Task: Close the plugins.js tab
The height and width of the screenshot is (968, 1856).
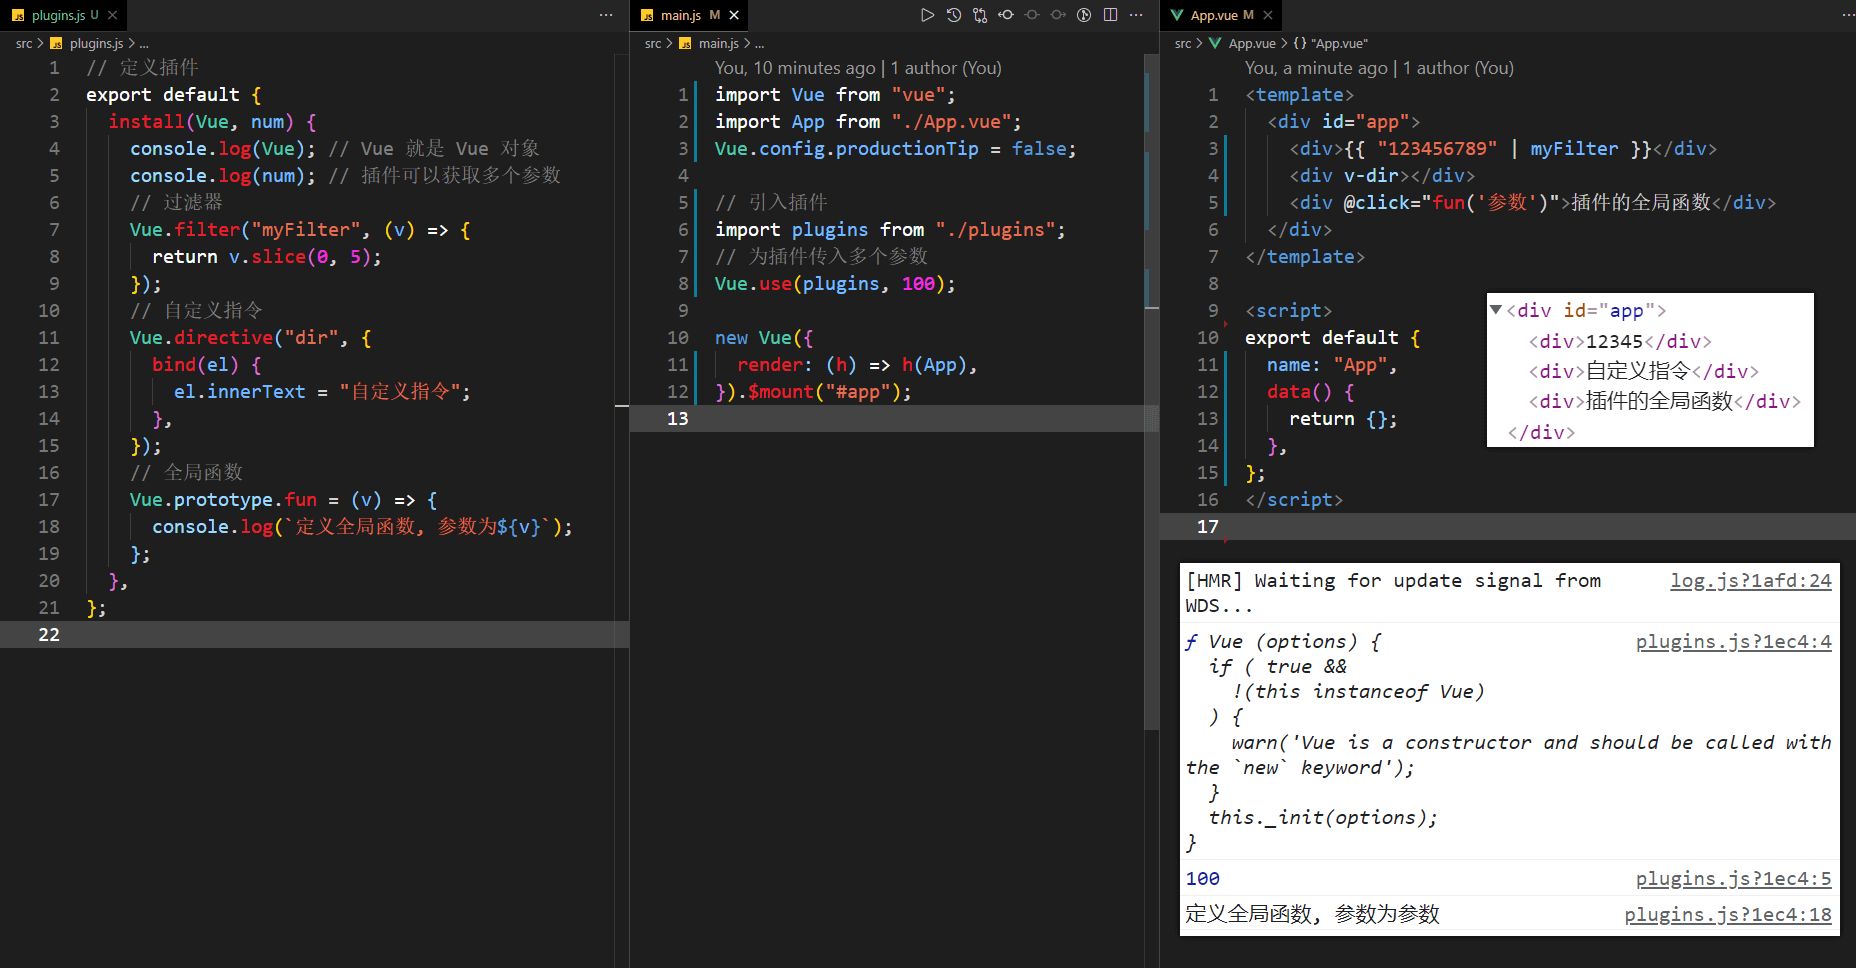Action: pos(112,15)
